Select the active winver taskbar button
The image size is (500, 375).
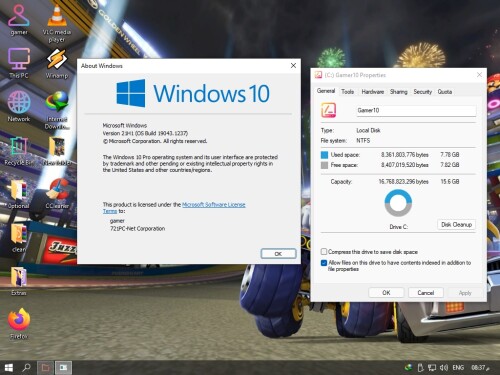63,367
